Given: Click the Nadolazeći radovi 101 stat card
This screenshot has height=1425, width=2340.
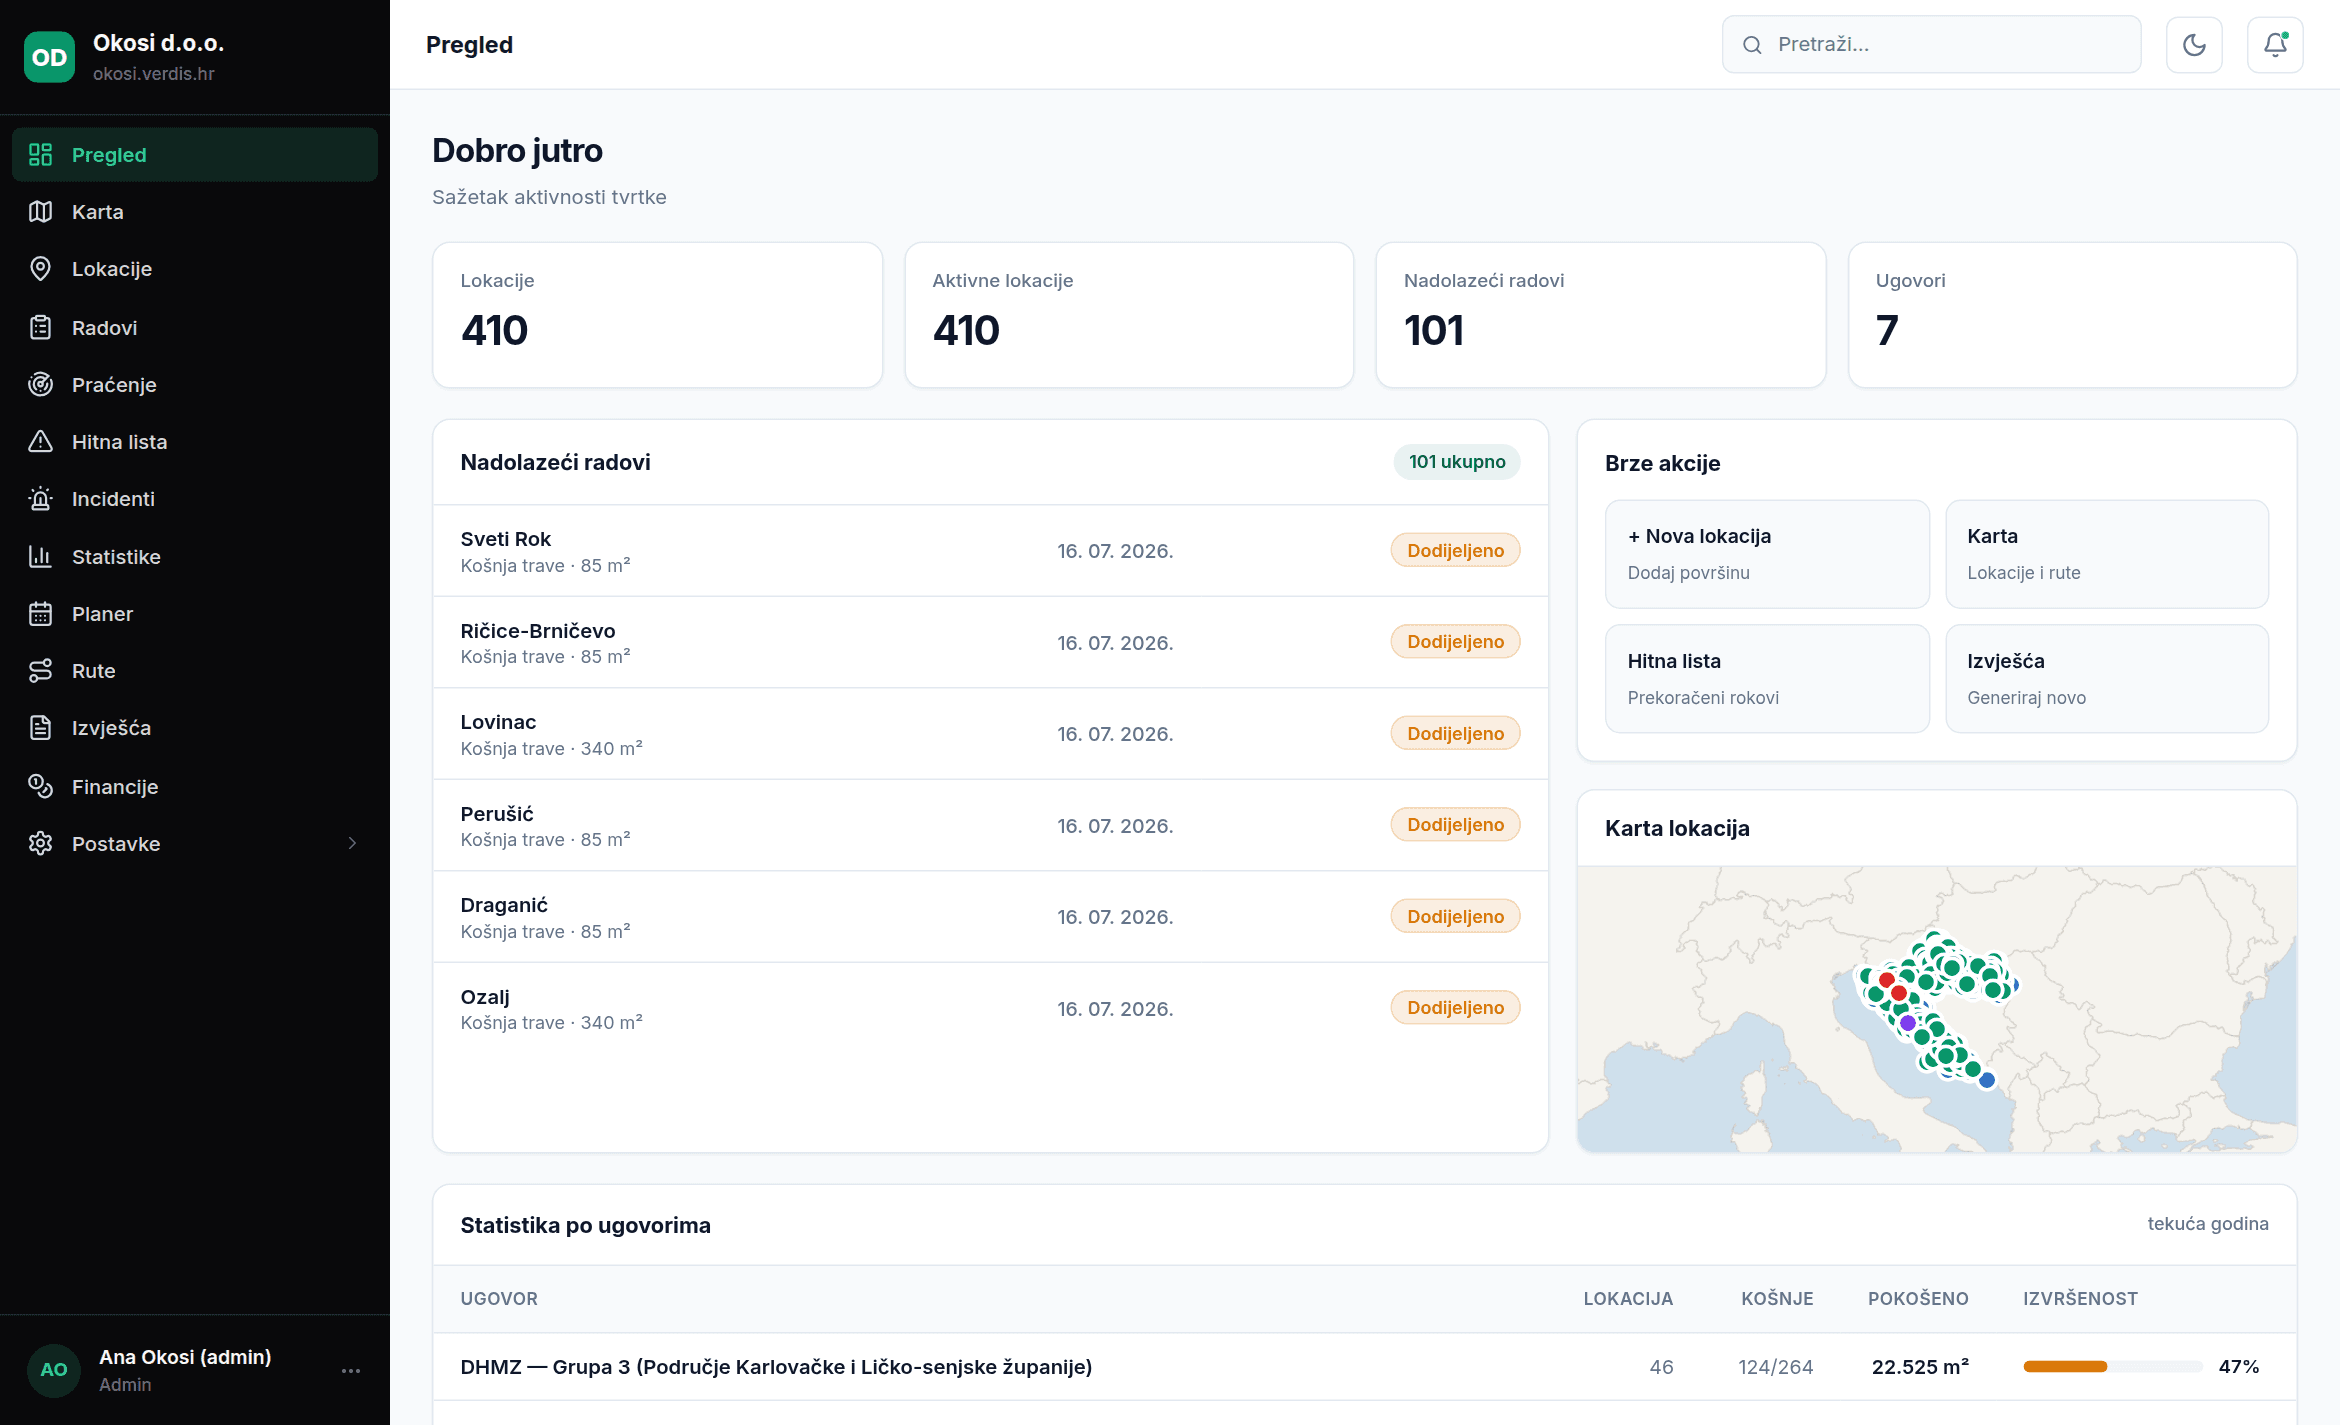Looking at the screenshot, I should click(1601, 315).
